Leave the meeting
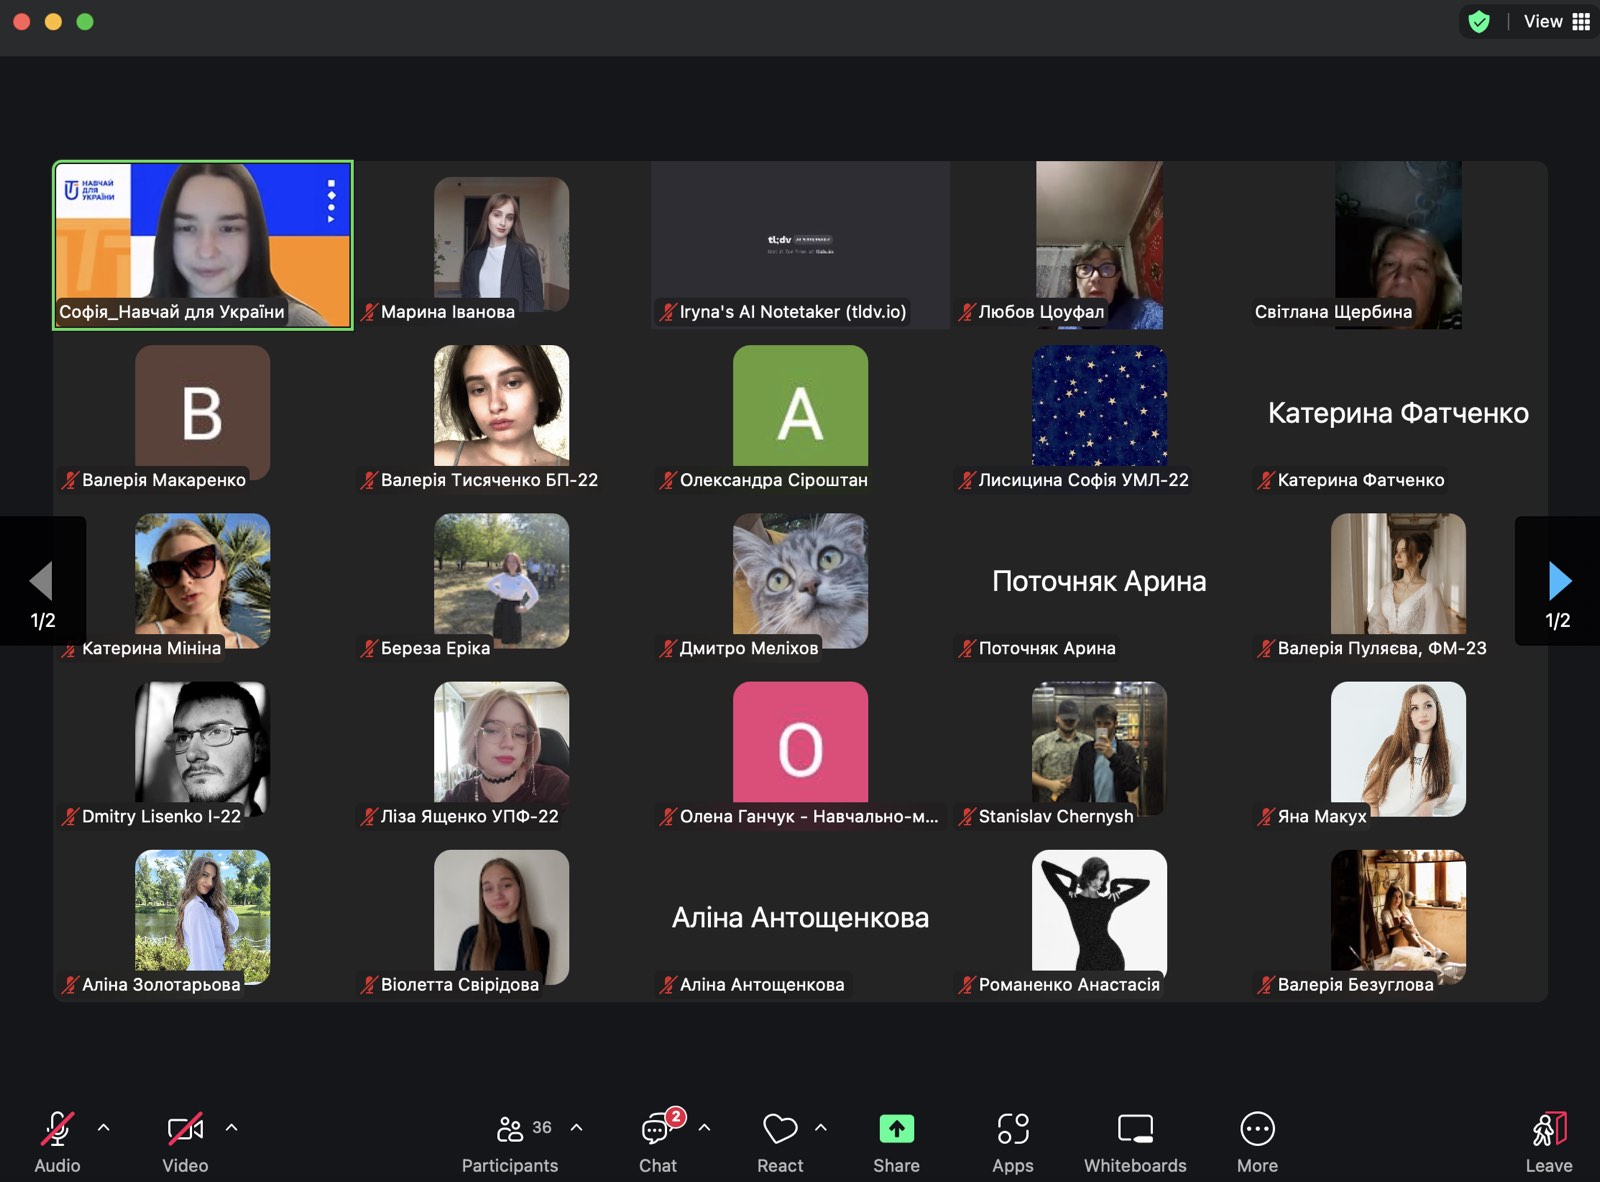Screen dimensions: 1600x1182 coord(1548,1140)
